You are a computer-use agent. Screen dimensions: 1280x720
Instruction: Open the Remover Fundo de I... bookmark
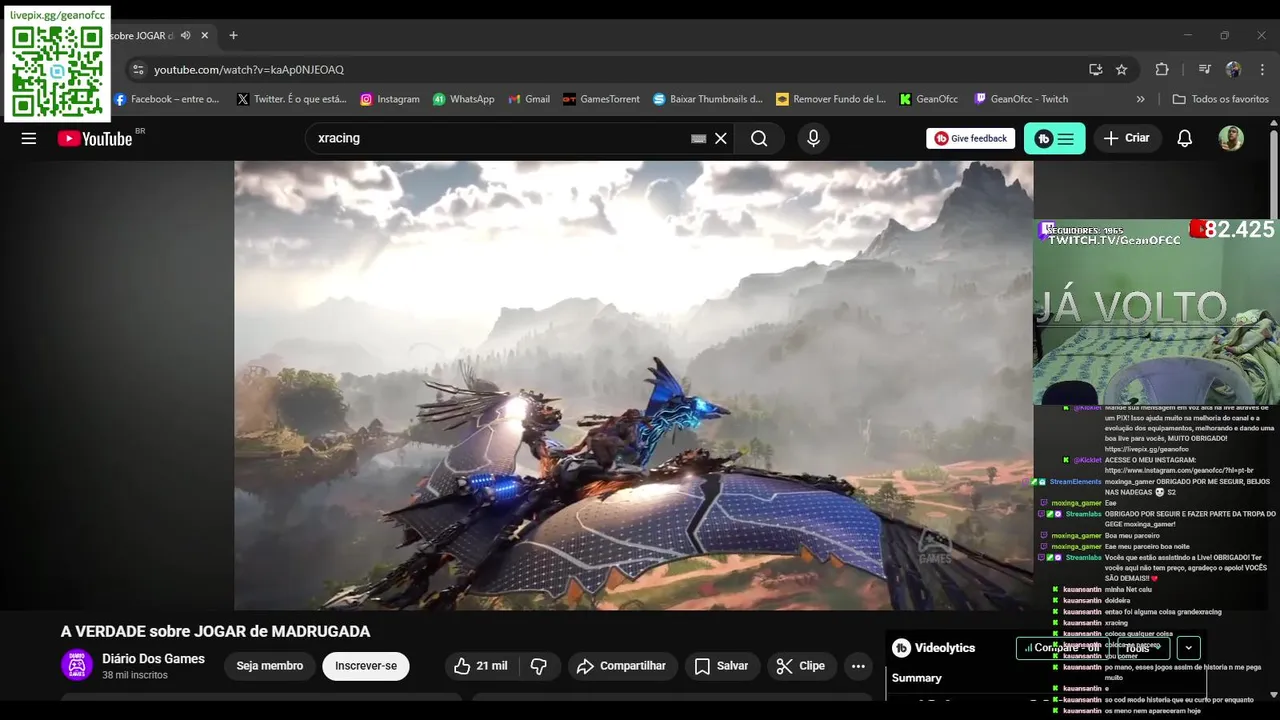(831, 99)
